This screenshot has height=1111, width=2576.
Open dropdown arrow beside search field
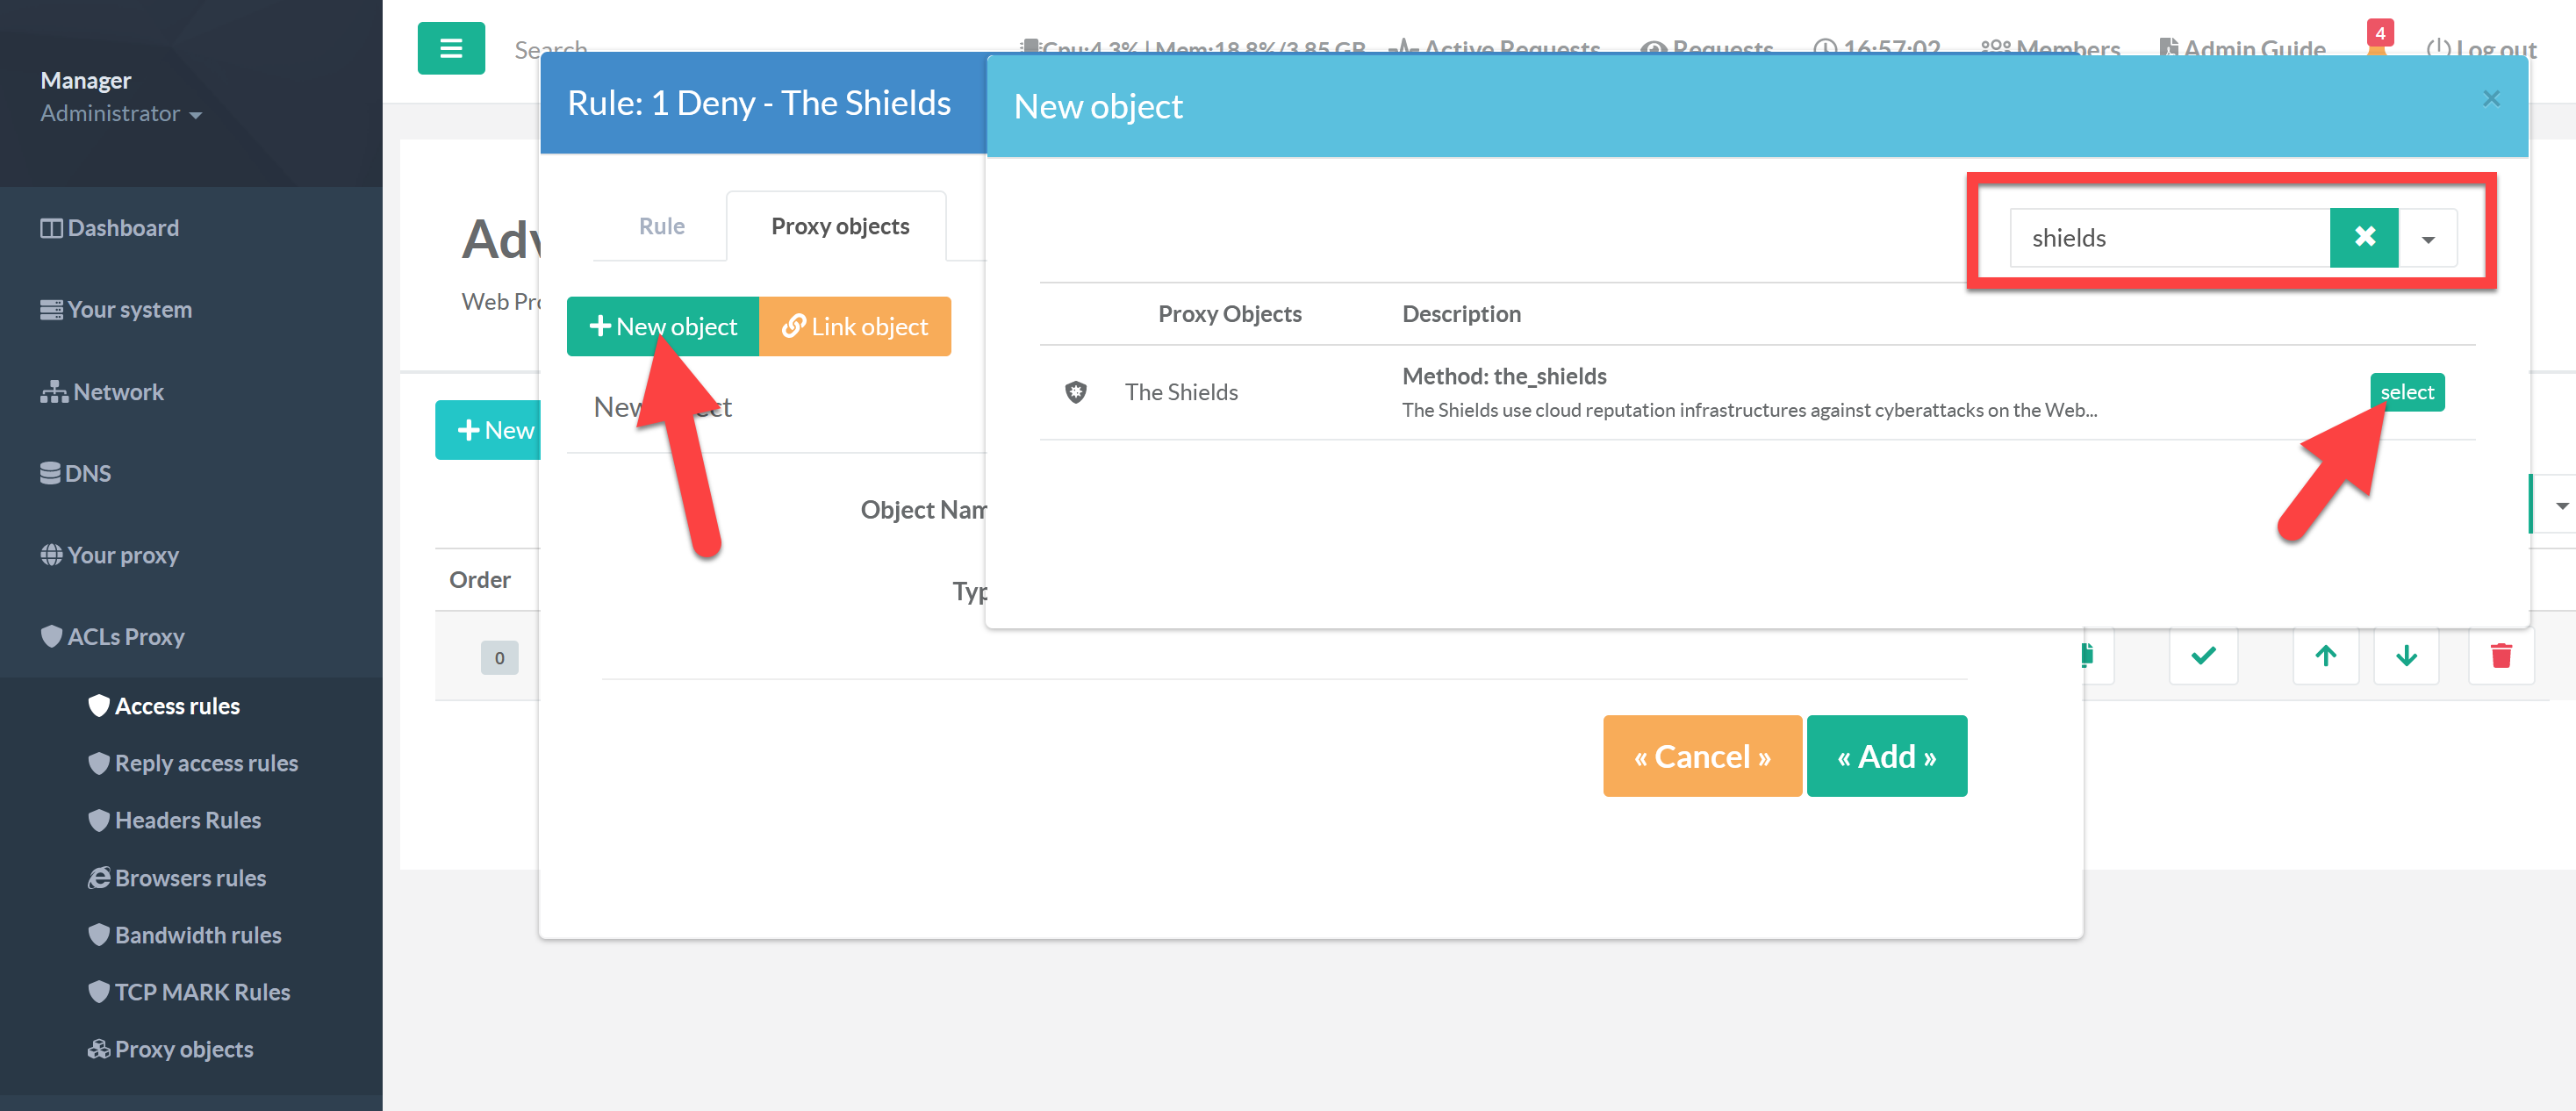pos(2427,239)
